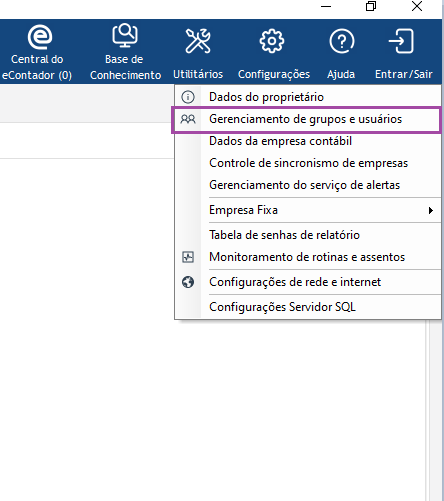444x501 pixels.
Task: Click the users icon beside Gerenciamento de grupos
Action: click(x=188, y=119)
